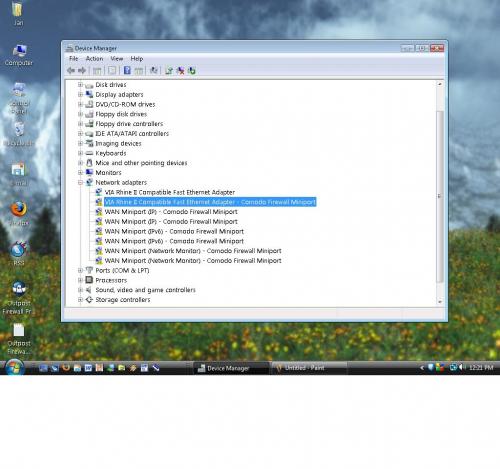Show hidden tray icons using the arrow

[x=422, y=368]
